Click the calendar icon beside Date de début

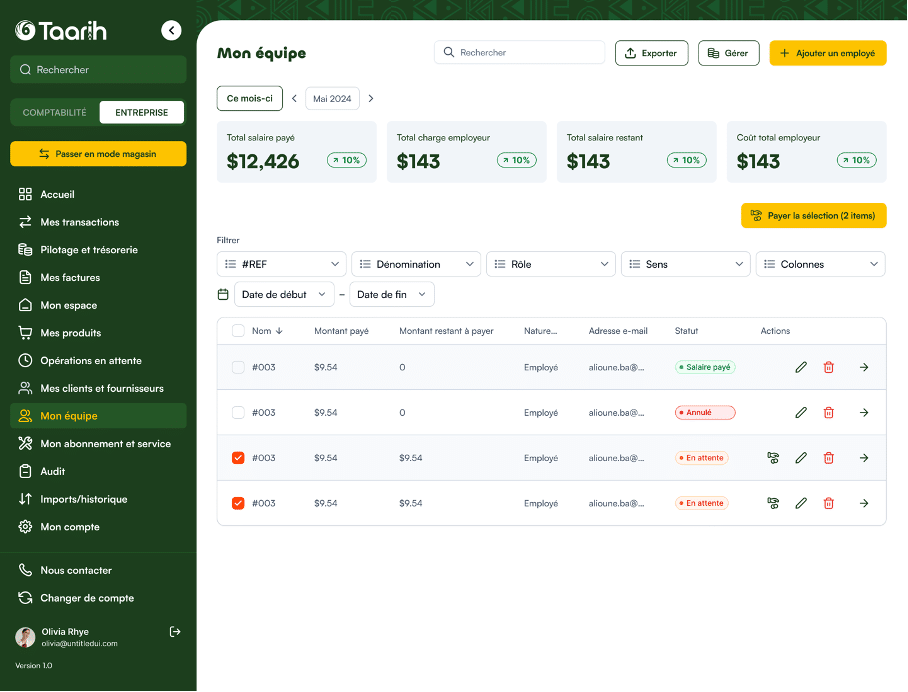223,294
